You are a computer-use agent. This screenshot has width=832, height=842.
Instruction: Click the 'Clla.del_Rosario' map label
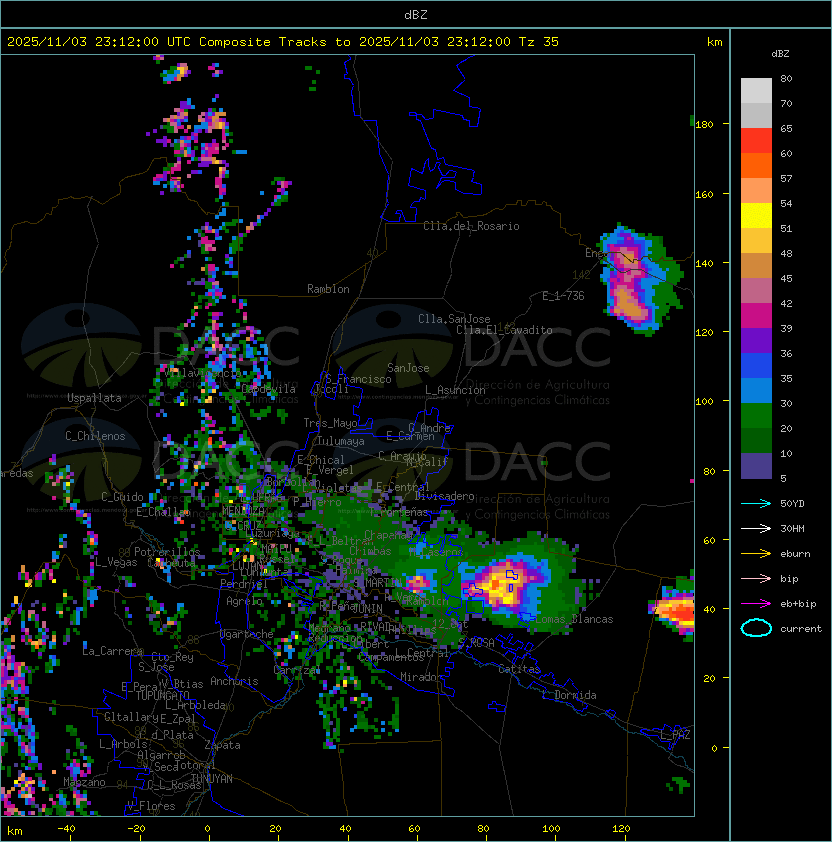[471, 226]
